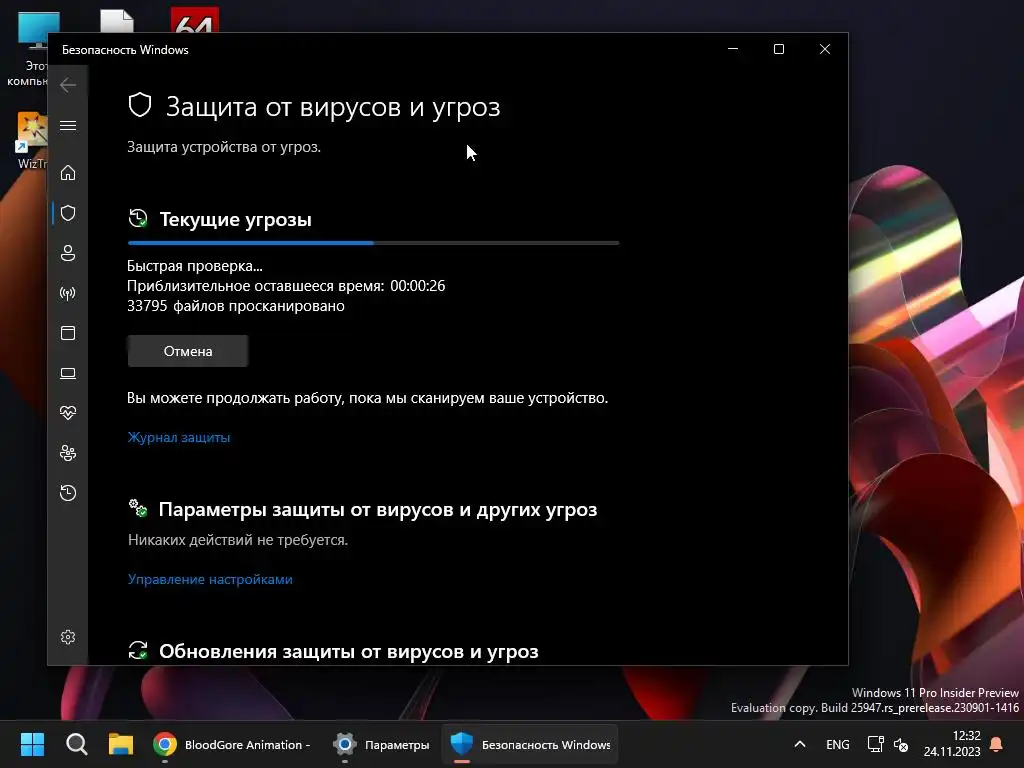The image size is (1024, 768).
Task: Open Protection history clock icon in sidebar
Action: tap(68, 492)
